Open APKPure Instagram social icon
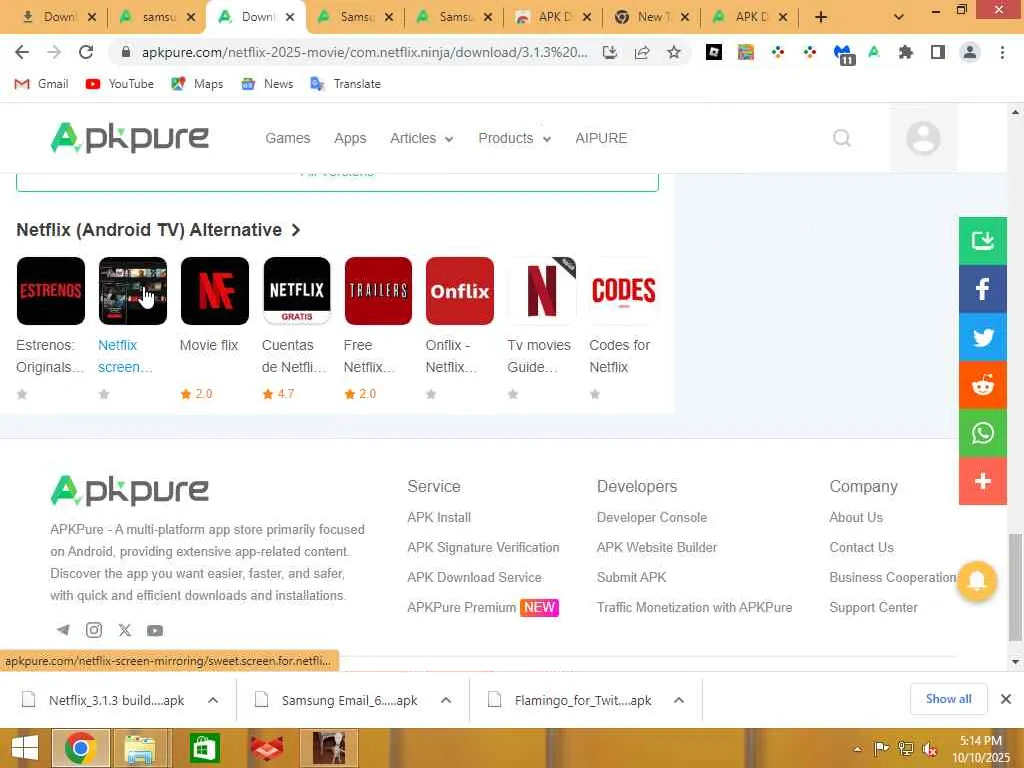The height and width of the screenshot is (768, 1024). (94, 630)
